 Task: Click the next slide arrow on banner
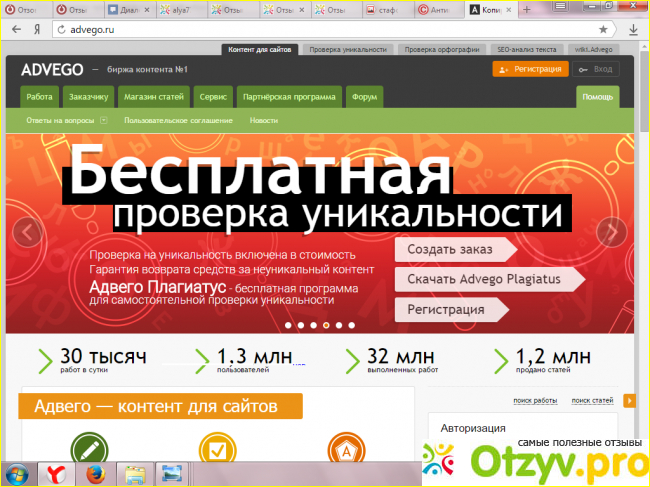coord(609,232)
